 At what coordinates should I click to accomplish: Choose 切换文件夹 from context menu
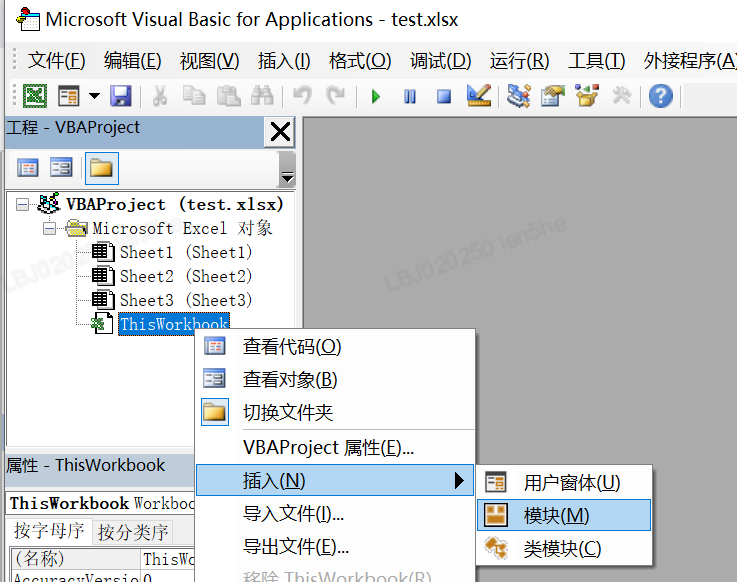[335, 412]
